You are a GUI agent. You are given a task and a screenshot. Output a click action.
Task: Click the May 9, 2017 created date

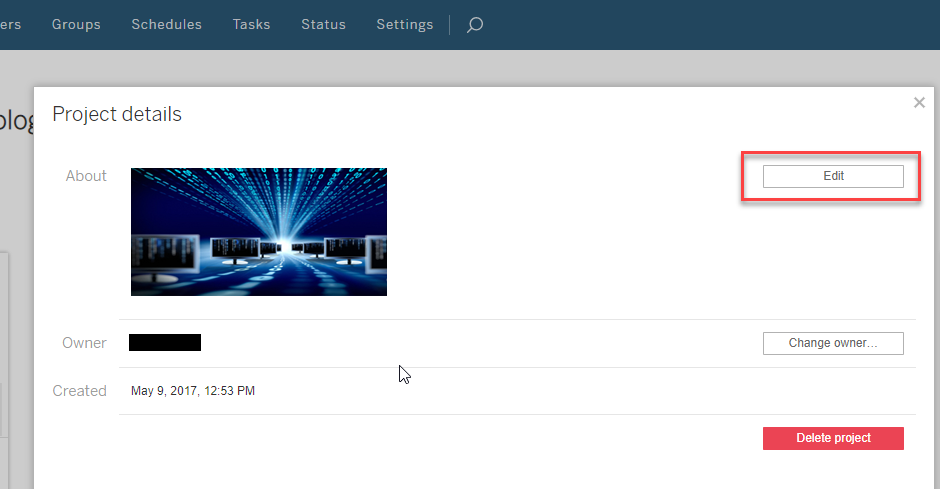point(193,391)
